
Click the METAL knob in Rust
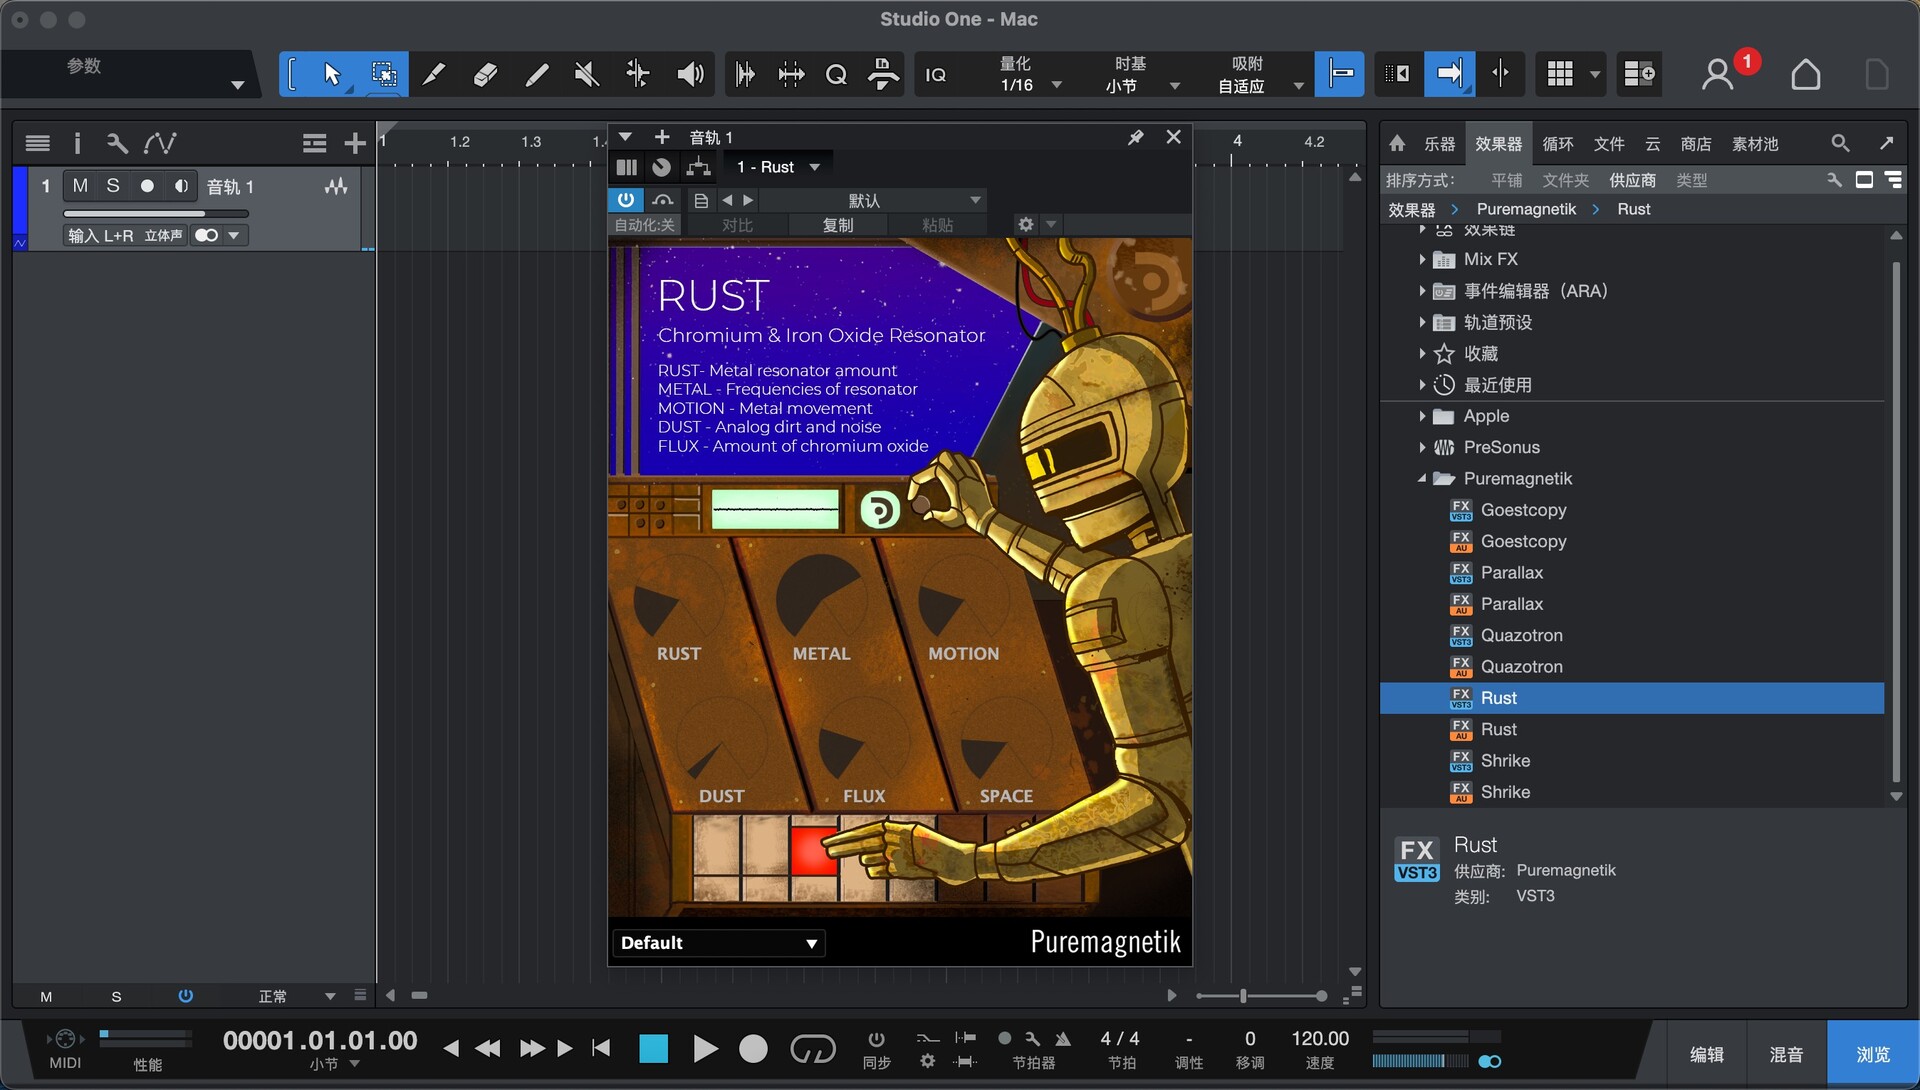820,598
